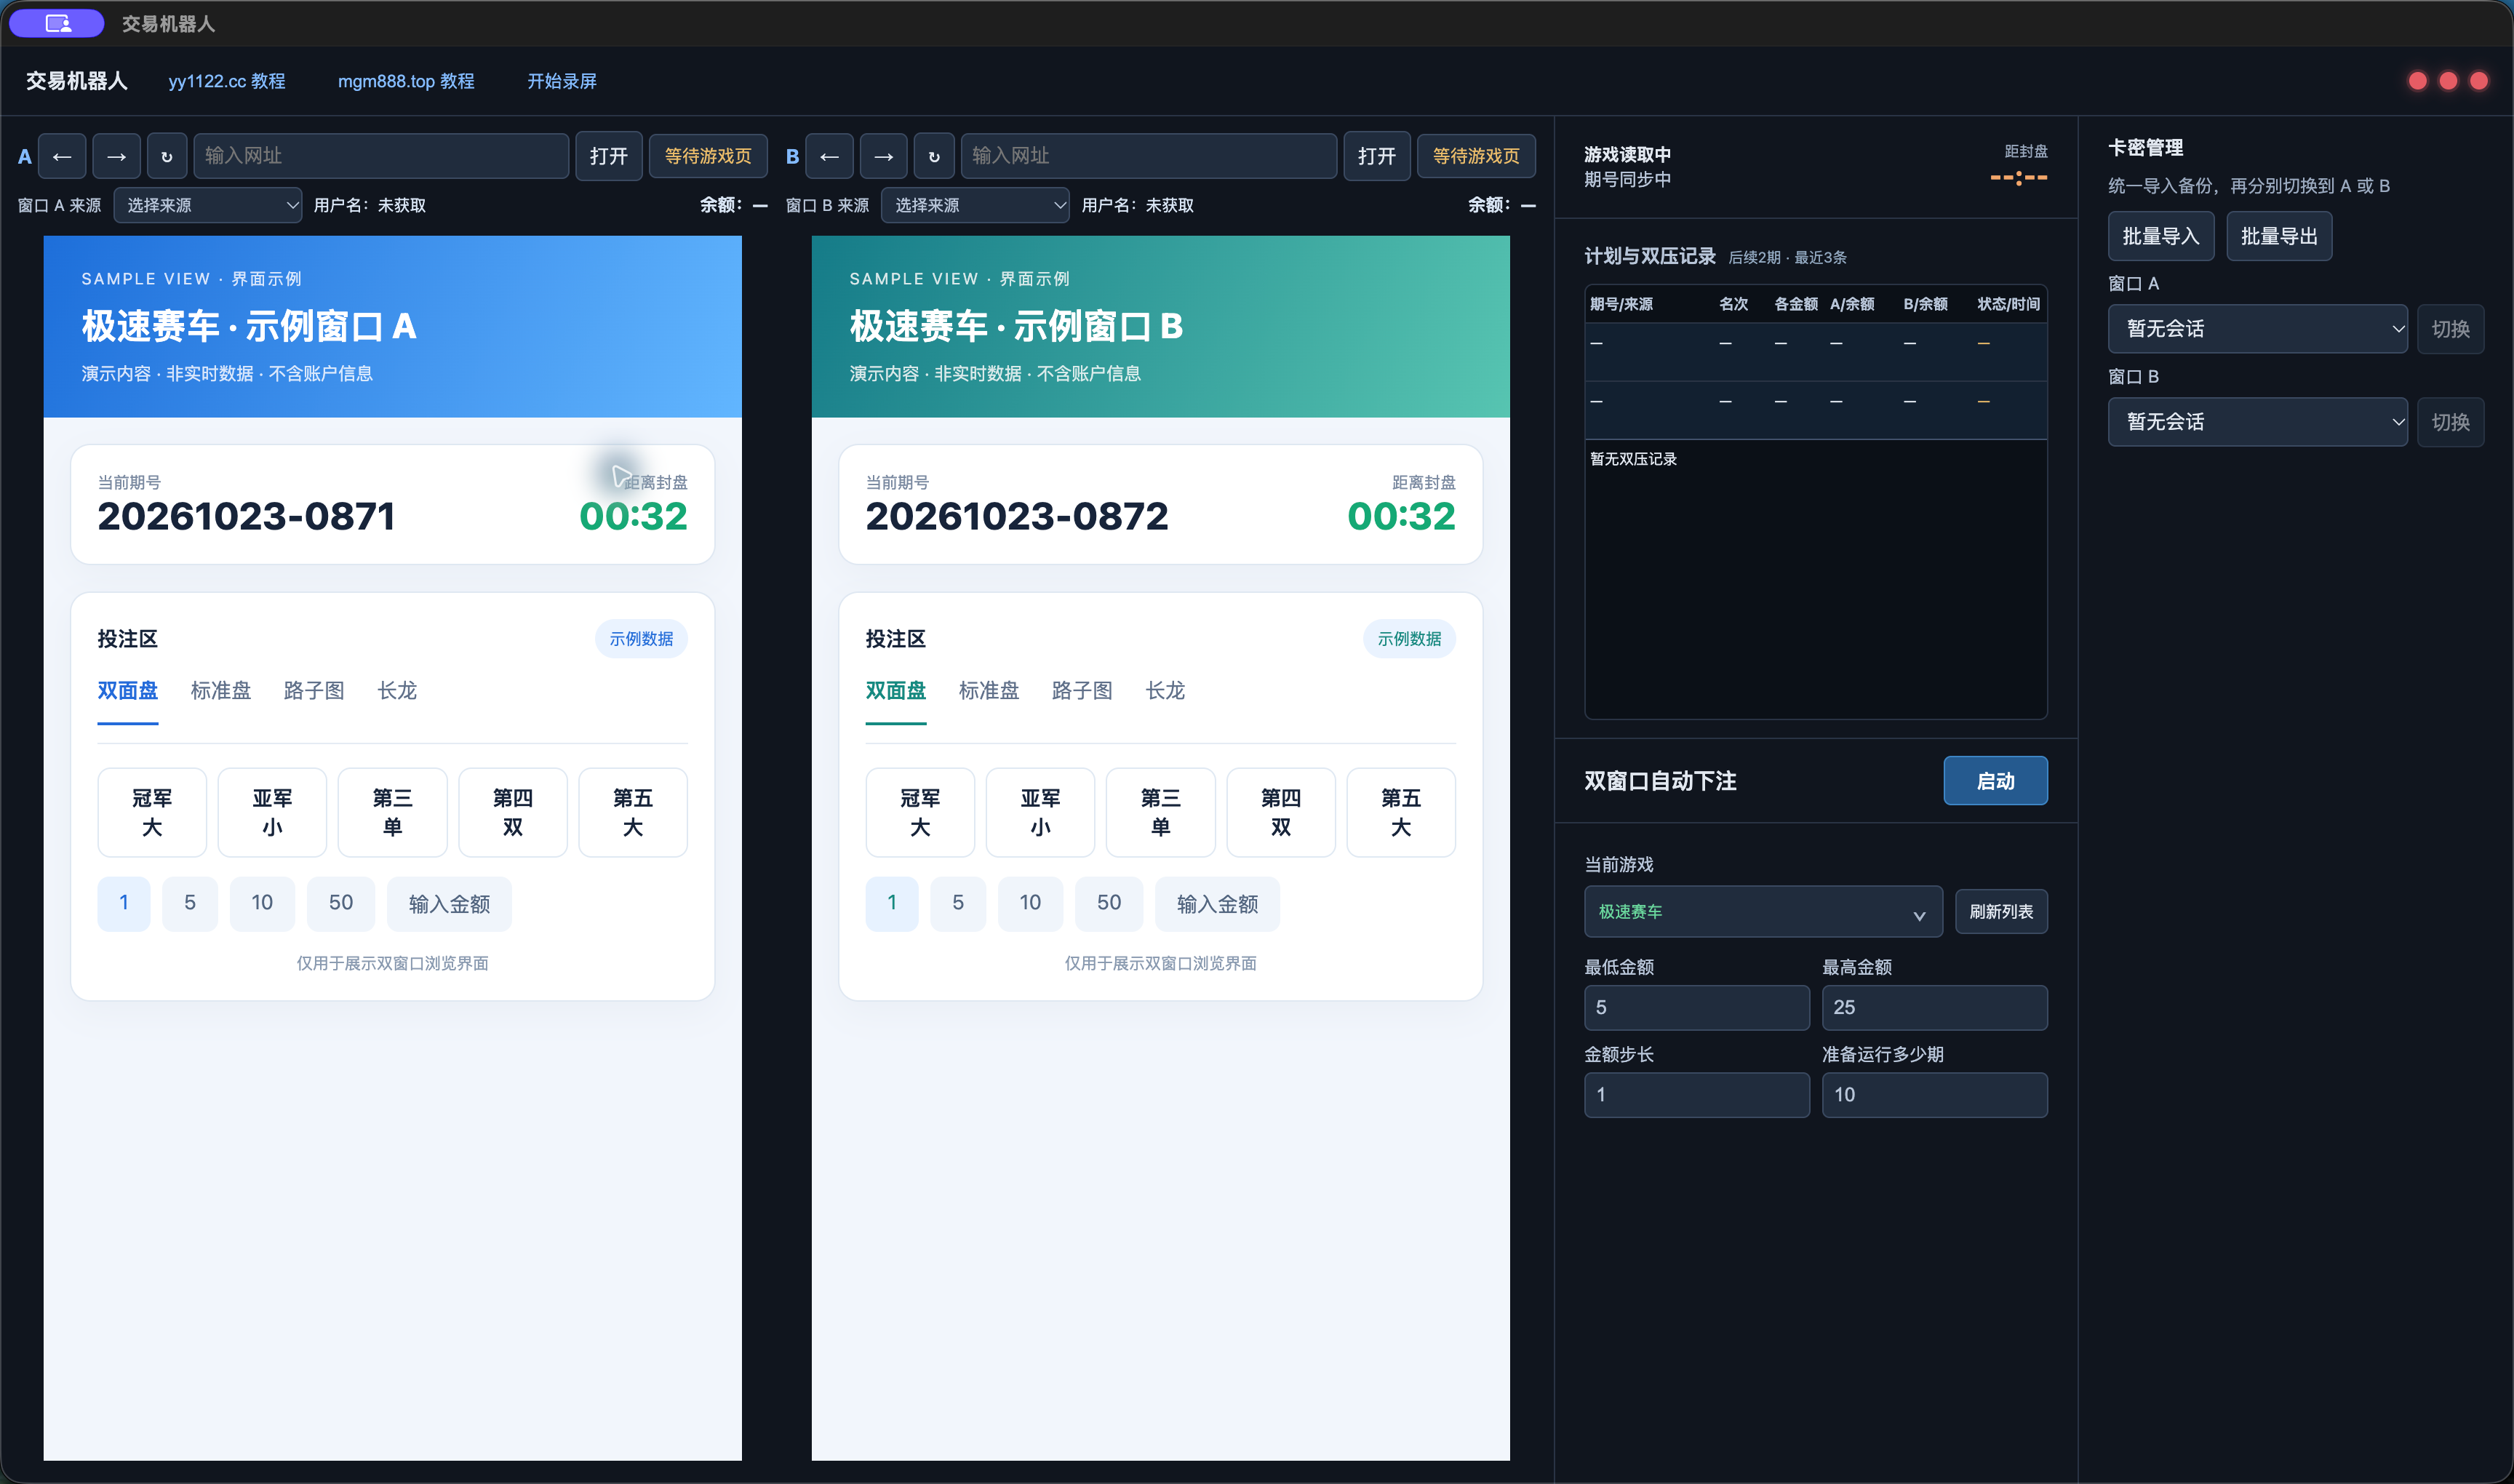Click 打开 button for window A
The height and width of the screenshot is (1484, 2514).
tap(609, 156)
